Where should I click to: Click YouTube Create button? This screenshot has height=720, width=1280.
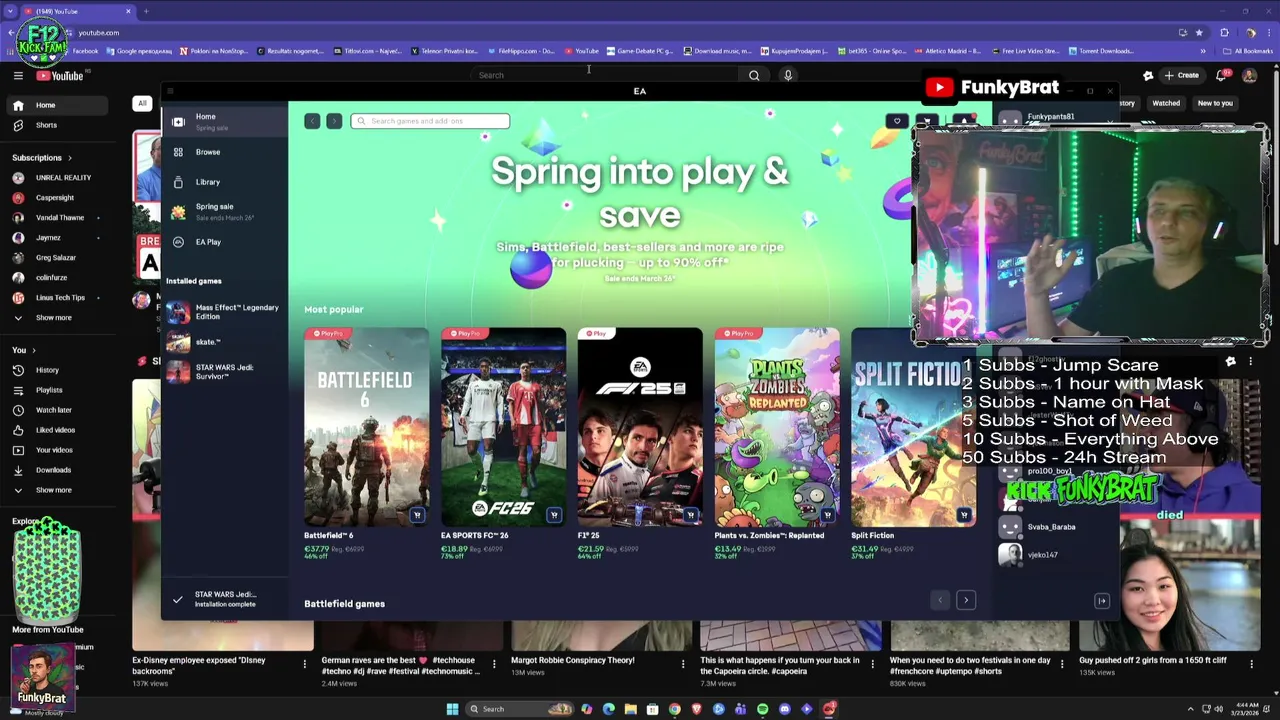click(1181, 75)
